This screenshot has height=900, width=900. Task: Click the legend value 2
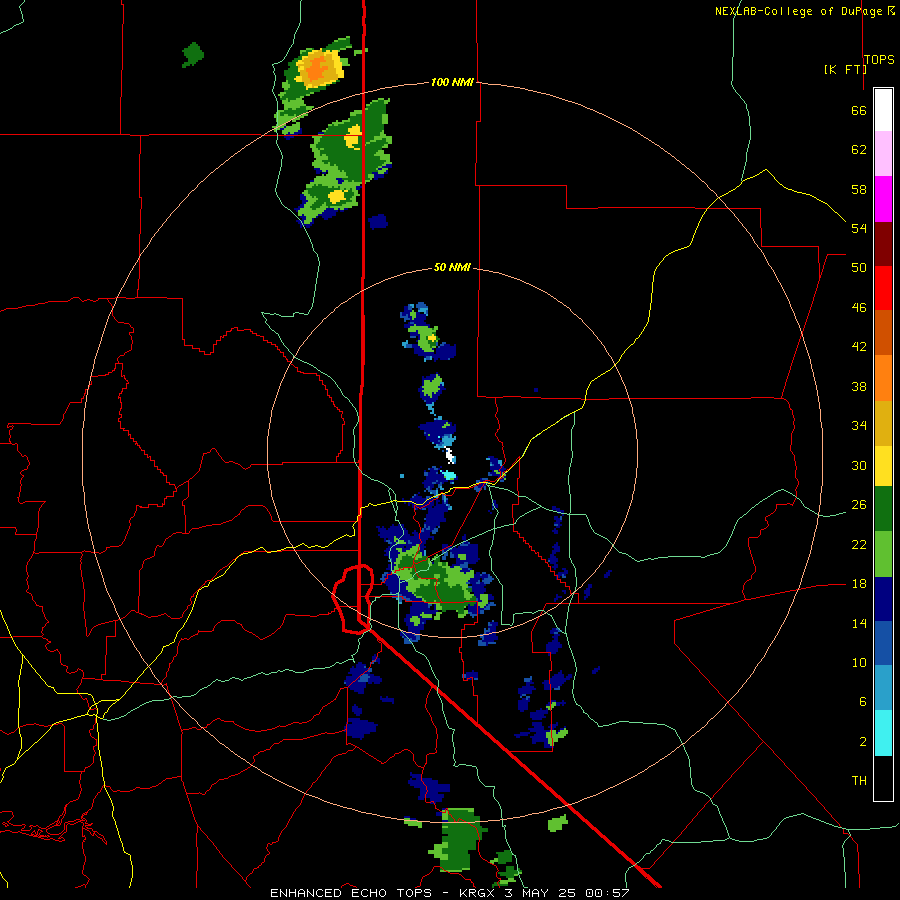pos(862,741)
